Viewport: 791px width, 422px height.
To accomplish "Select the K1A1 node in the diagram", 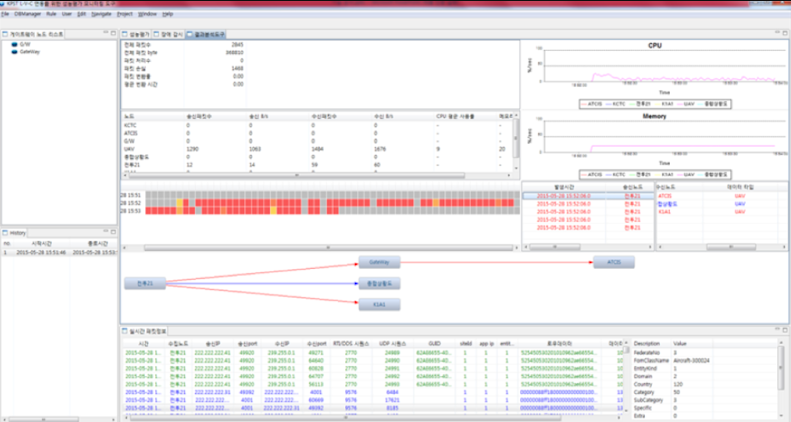I will [x=379, y=303].
